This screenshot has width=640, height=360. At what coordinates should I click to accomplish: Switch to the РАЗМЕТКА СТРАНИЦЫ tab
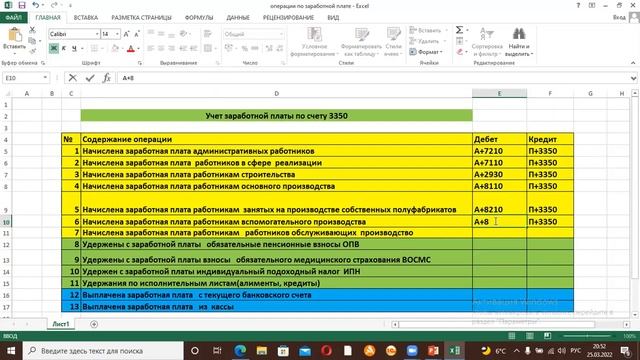point(141,18)
